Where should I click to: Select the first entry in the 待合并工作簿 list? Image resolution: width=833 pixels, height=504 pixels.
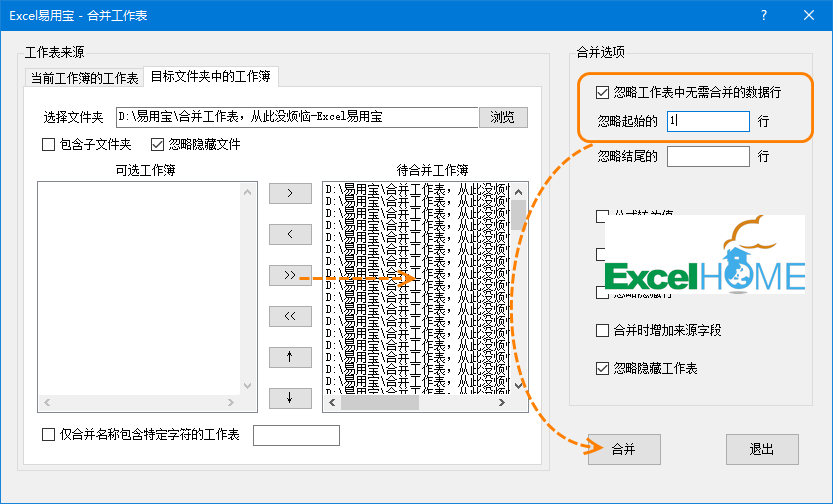point(417,189)
